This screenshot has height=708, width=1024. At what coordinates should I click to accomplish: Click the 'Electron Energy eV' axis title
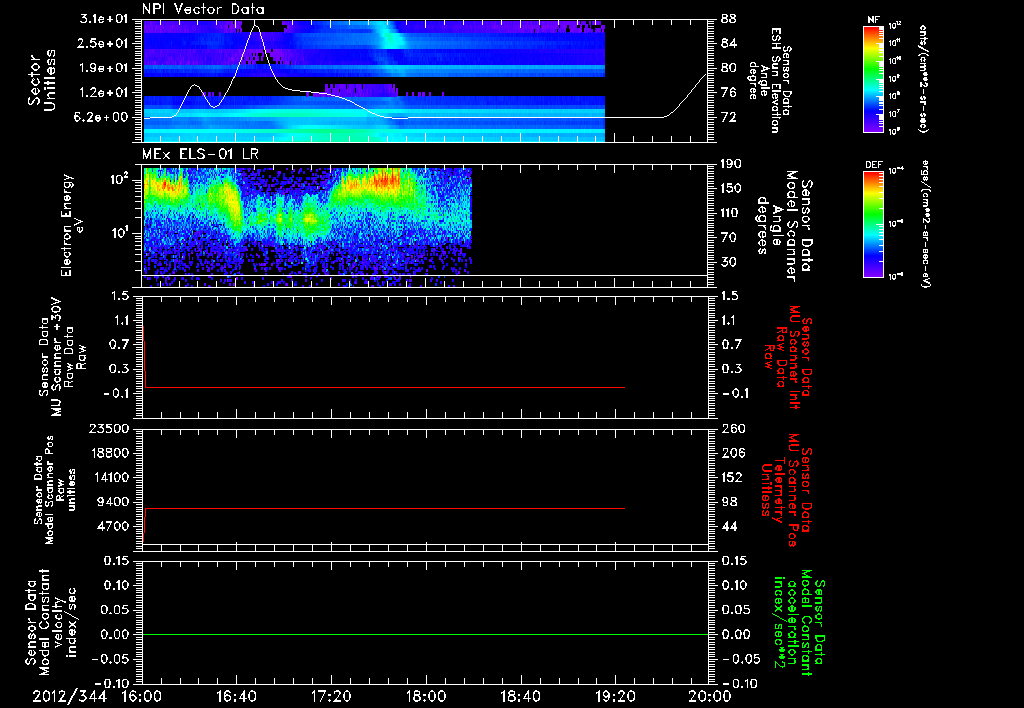(x=71, y=225)
